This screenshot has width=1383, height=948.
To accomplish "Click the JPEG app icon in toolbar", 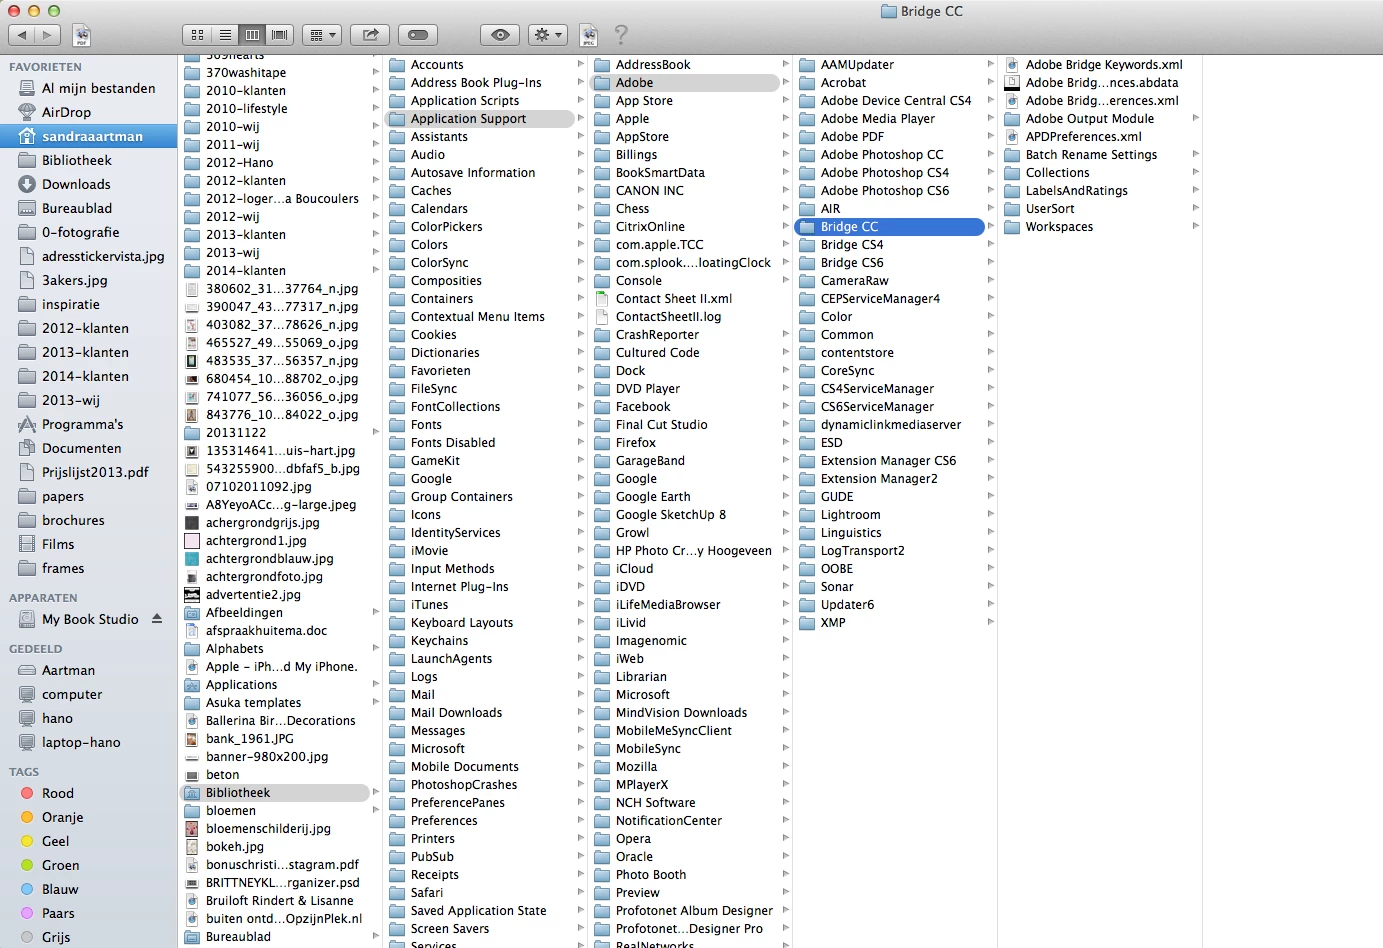I will pyautogui.click(x=589, y=35).
